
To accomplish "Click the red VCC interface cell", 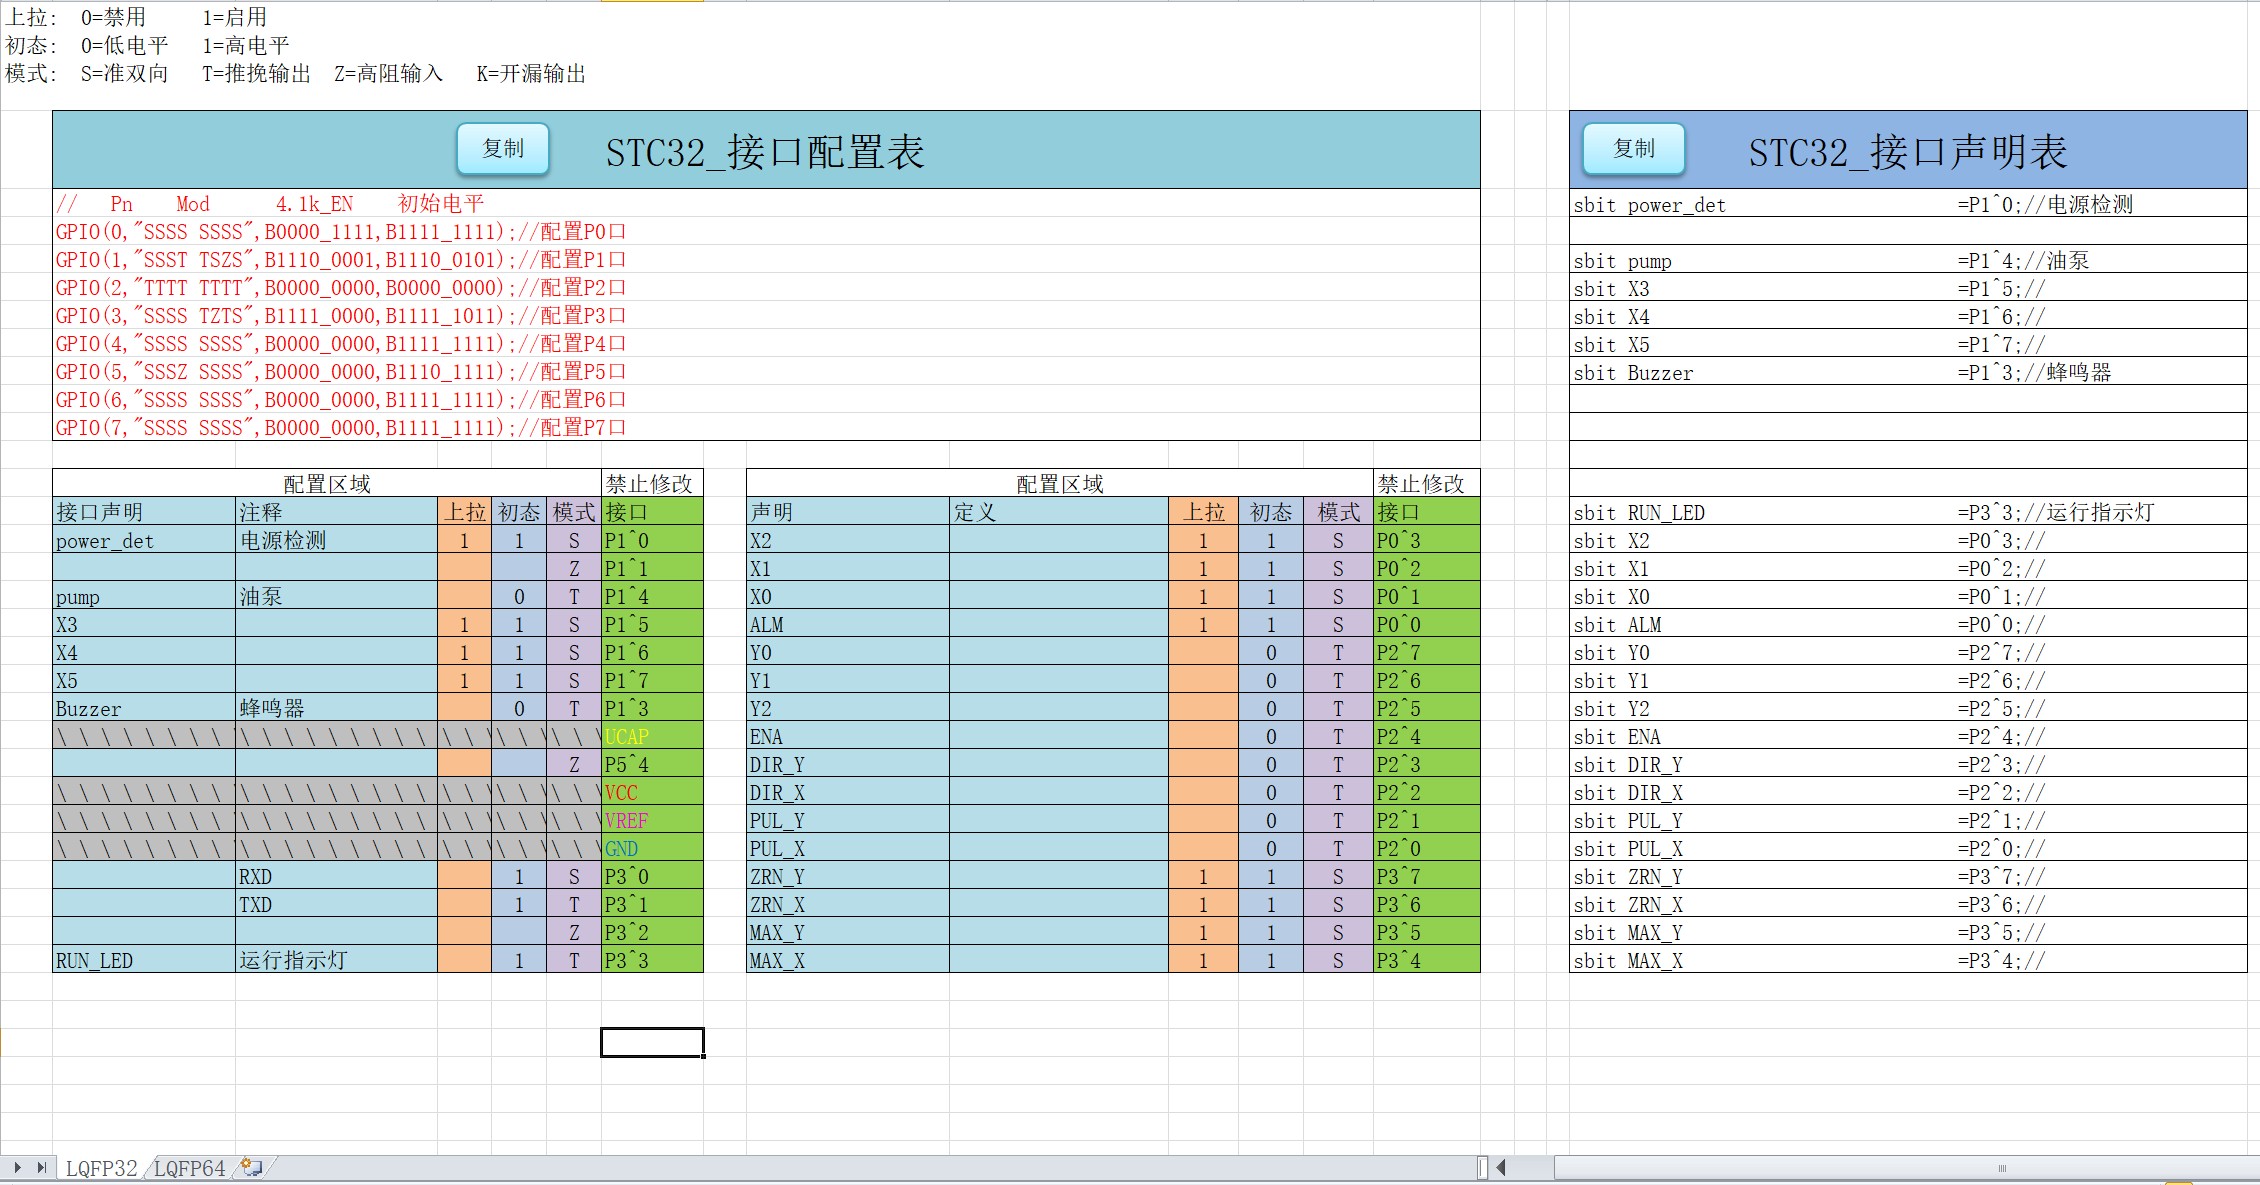I will [651, 793].
